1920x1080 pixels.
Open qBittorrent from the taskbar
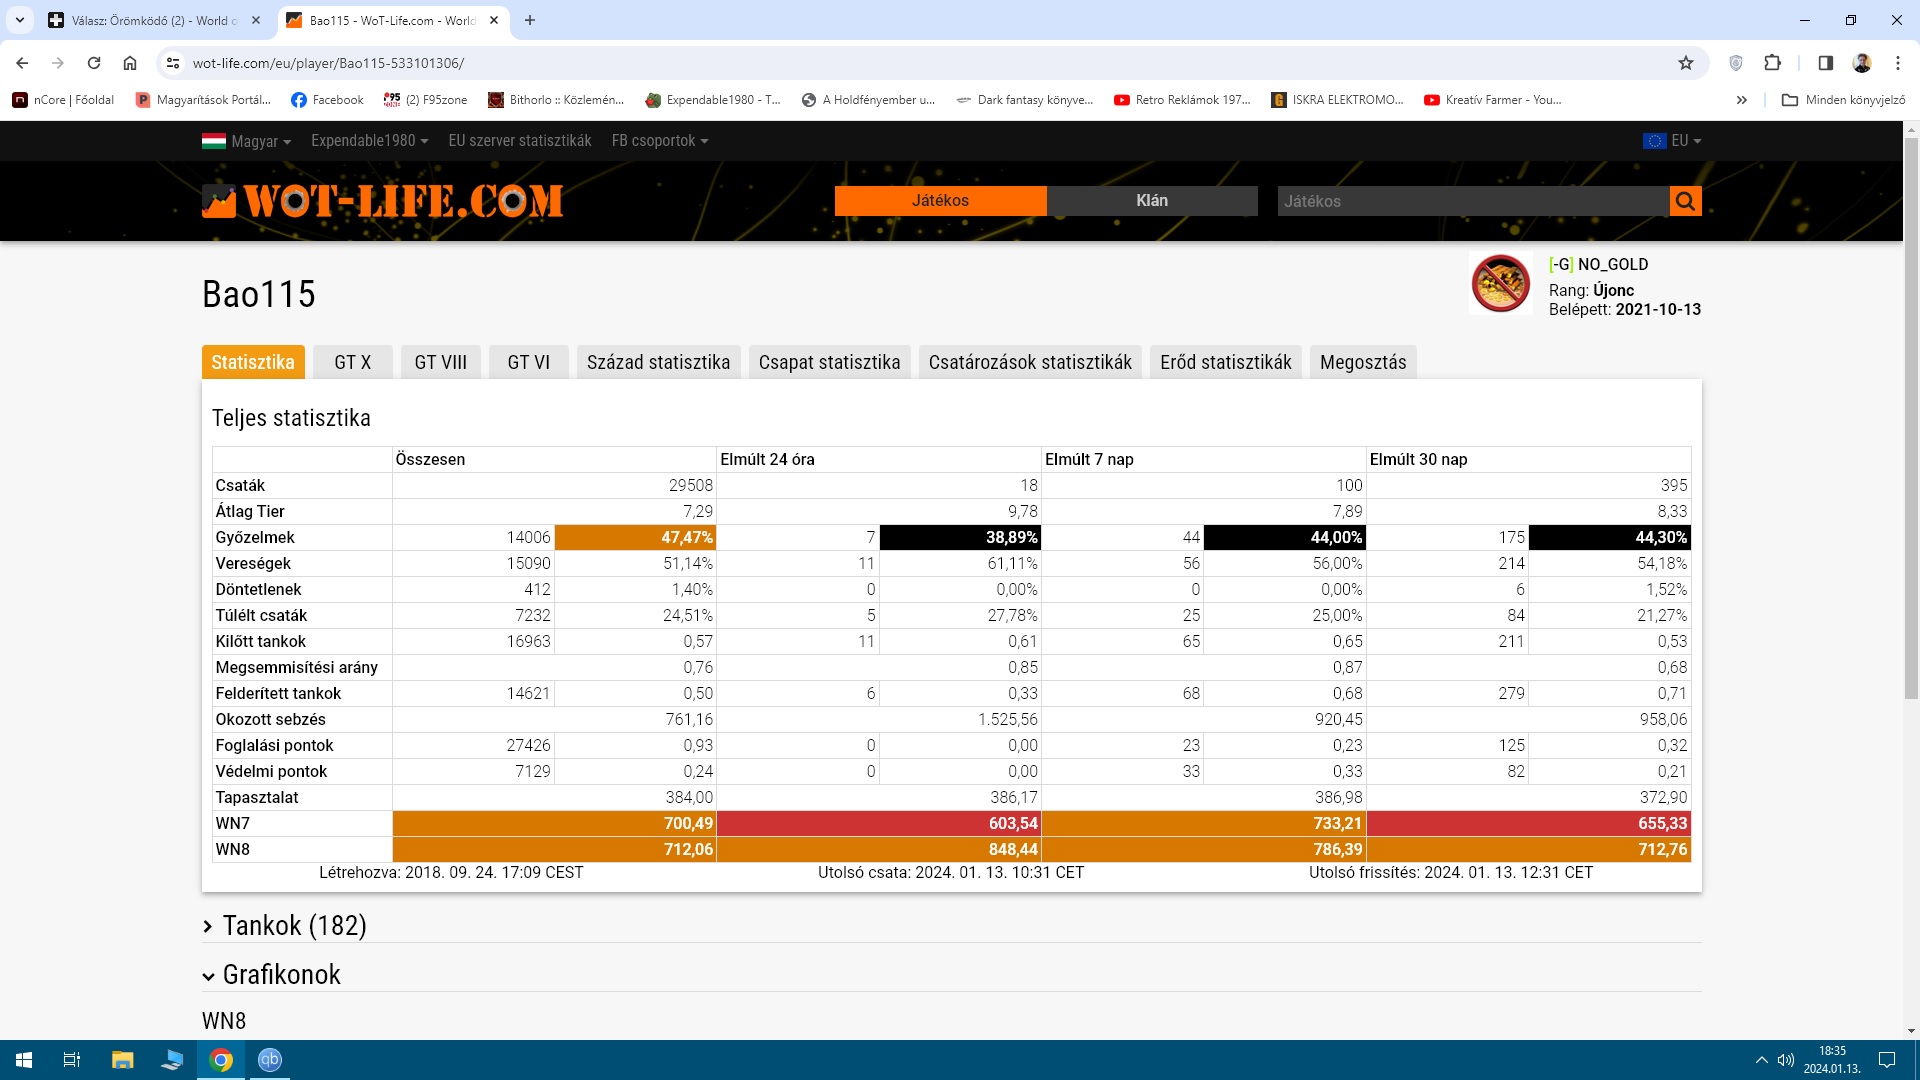(x=270, y=1060)
